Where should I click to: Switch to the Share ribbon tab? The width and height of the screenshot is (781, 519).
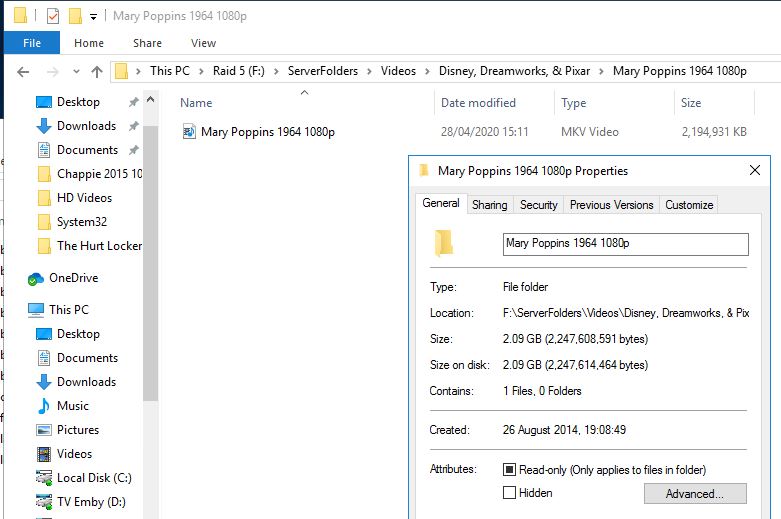pos(147,43)
